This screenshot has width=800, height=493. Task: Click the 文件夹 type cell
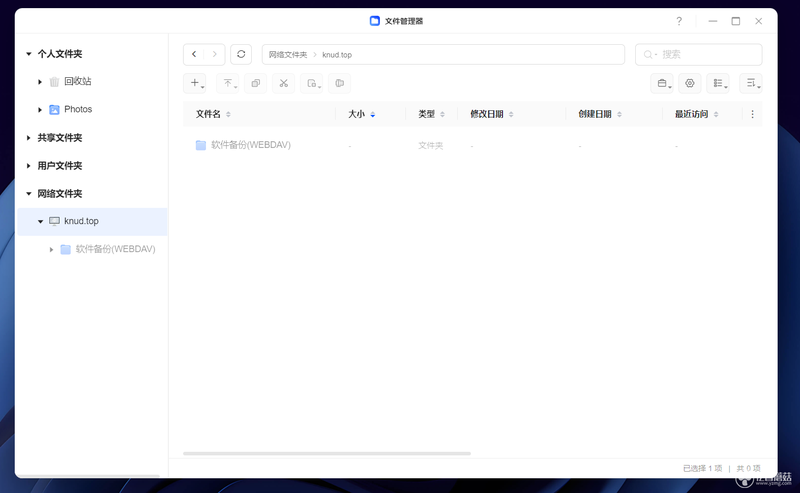[x=431, y=145]
